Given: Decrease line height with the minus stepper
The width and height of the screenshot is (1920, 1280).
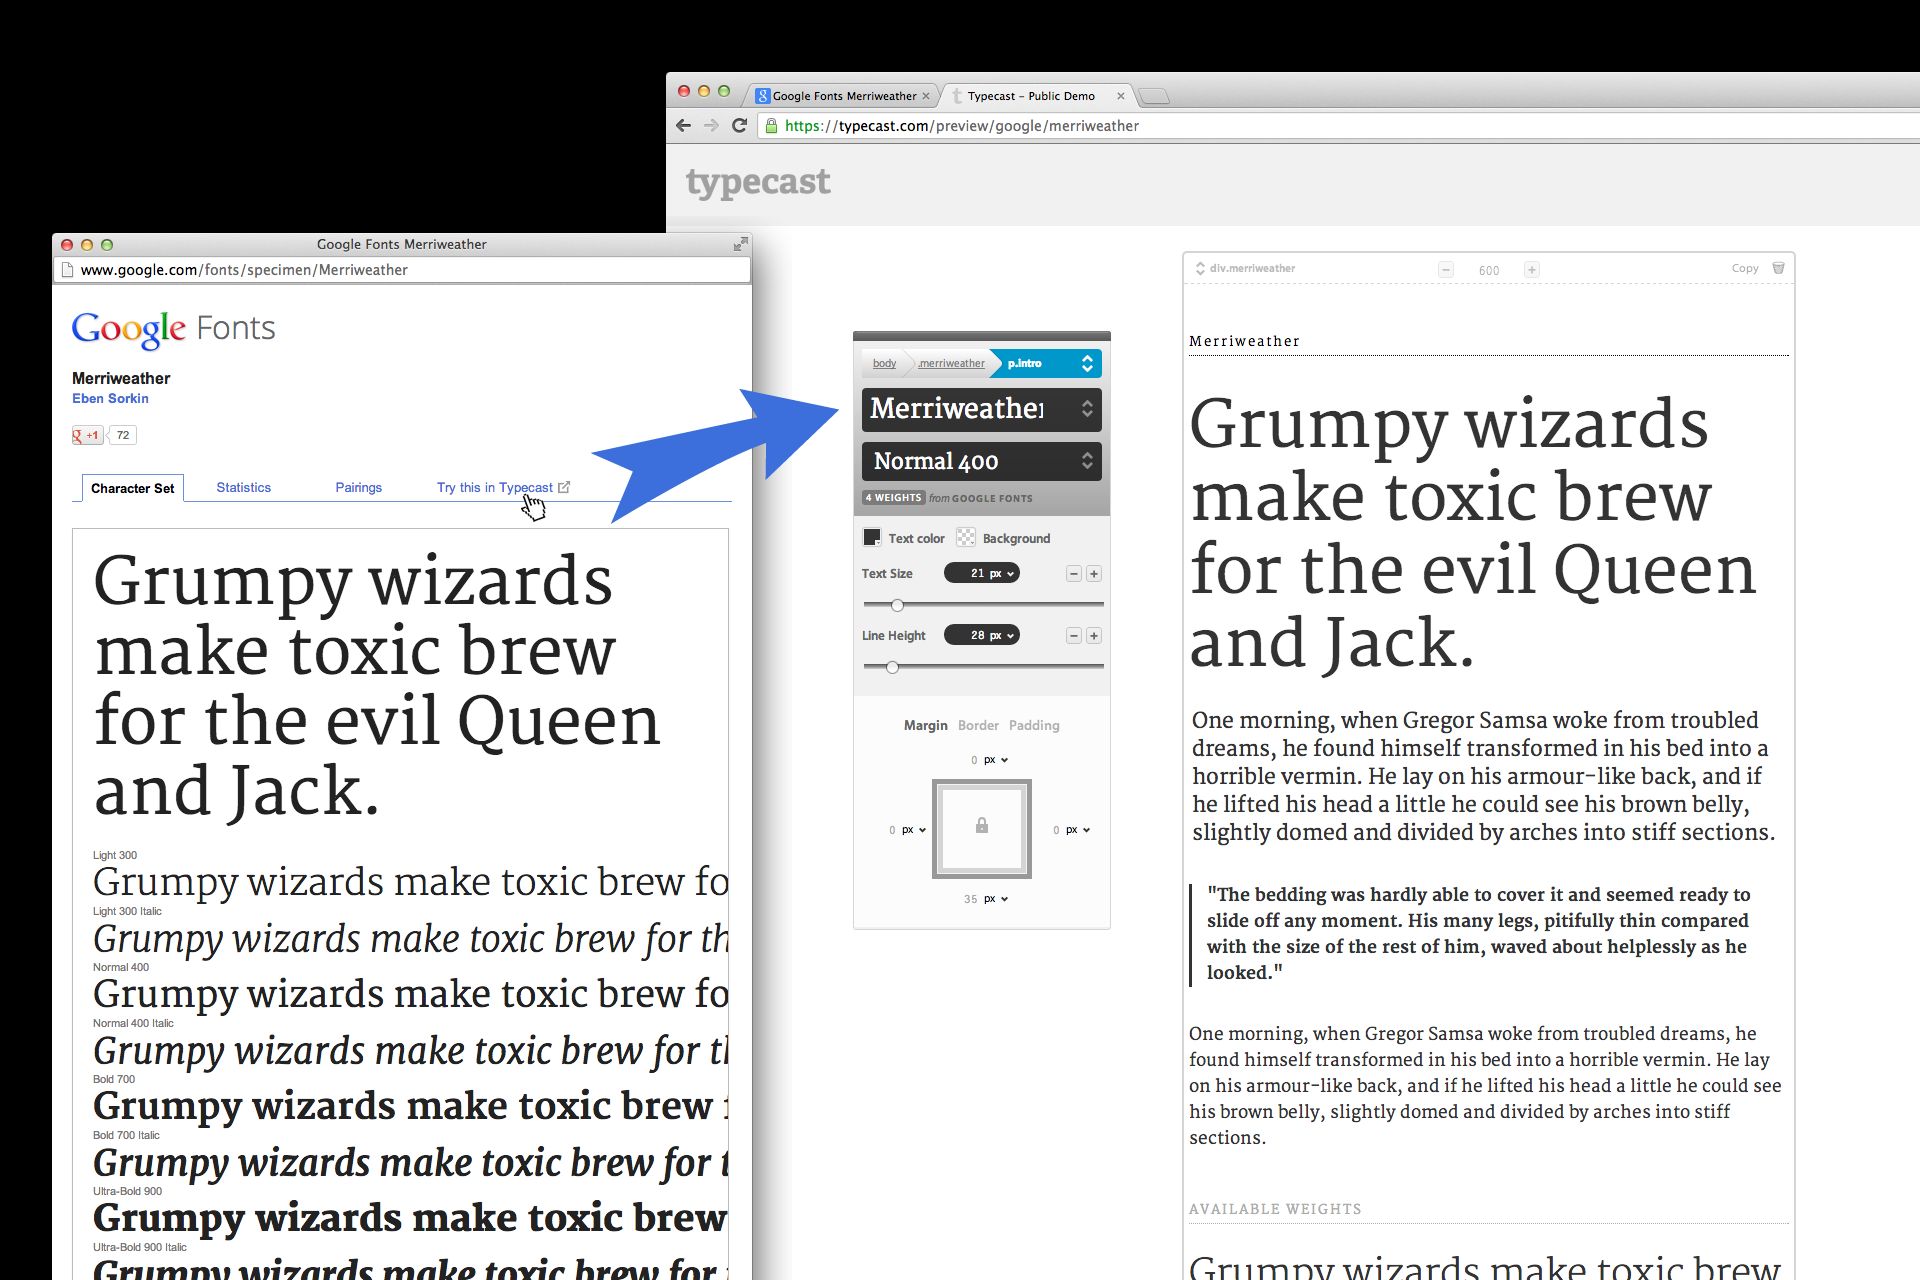Looking at the screenshot, I should (x=1073, y=636).
